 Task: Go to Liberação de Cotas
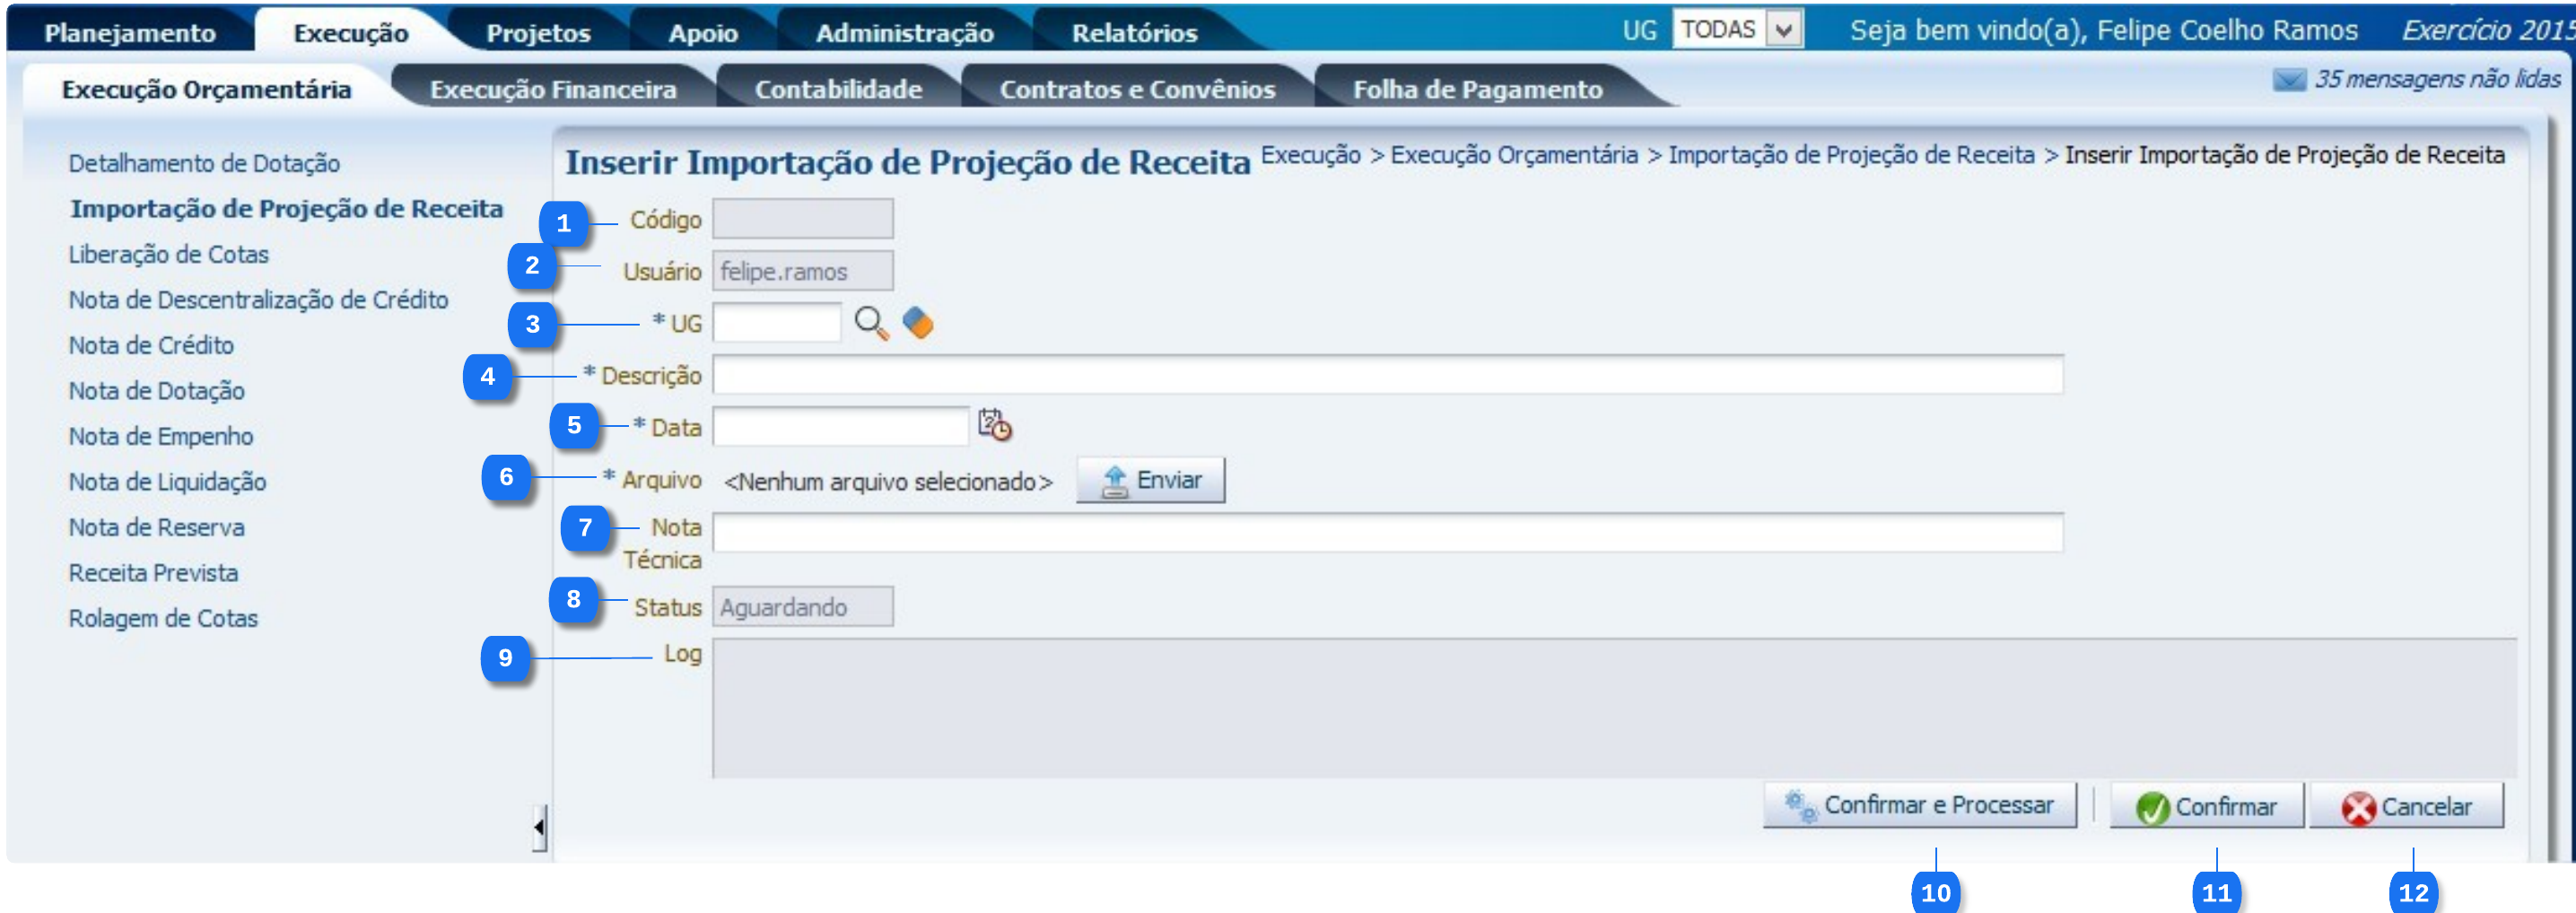coord(168,255)
